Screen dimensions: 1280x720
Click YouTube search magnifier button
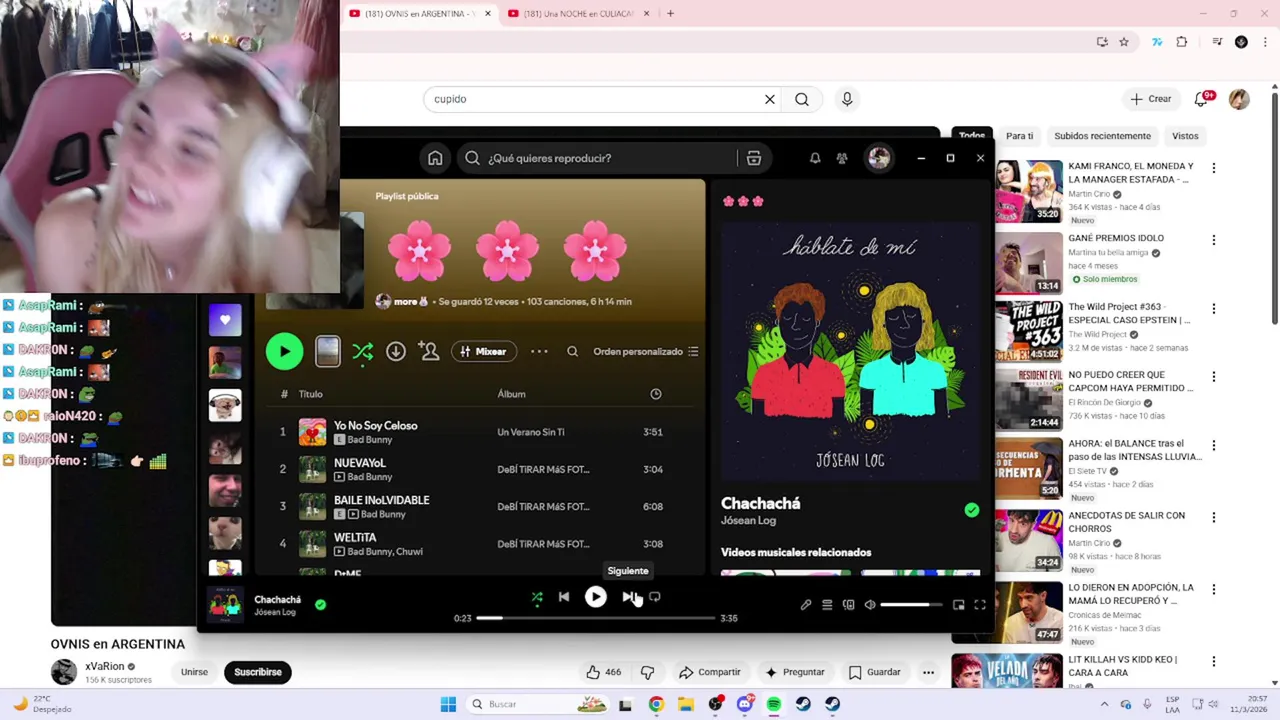coord(802,99)
